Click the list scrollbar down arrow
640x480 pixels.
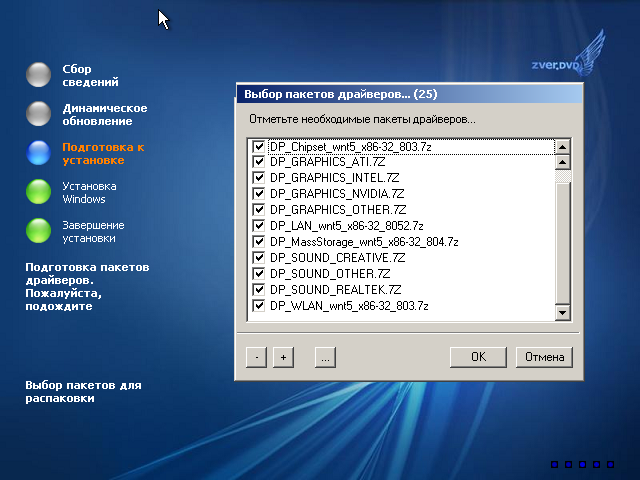click(x=563, y=313)
